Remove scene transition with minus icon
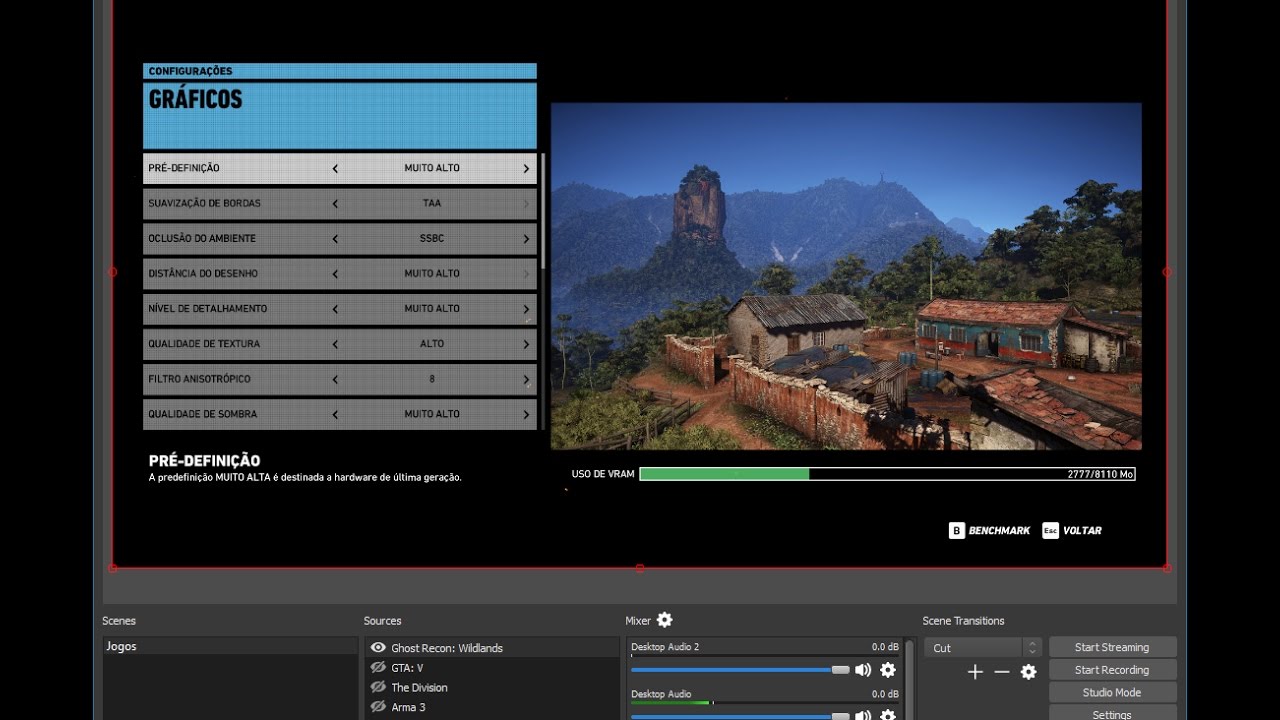The image size is (1280, 720). 1002,672
